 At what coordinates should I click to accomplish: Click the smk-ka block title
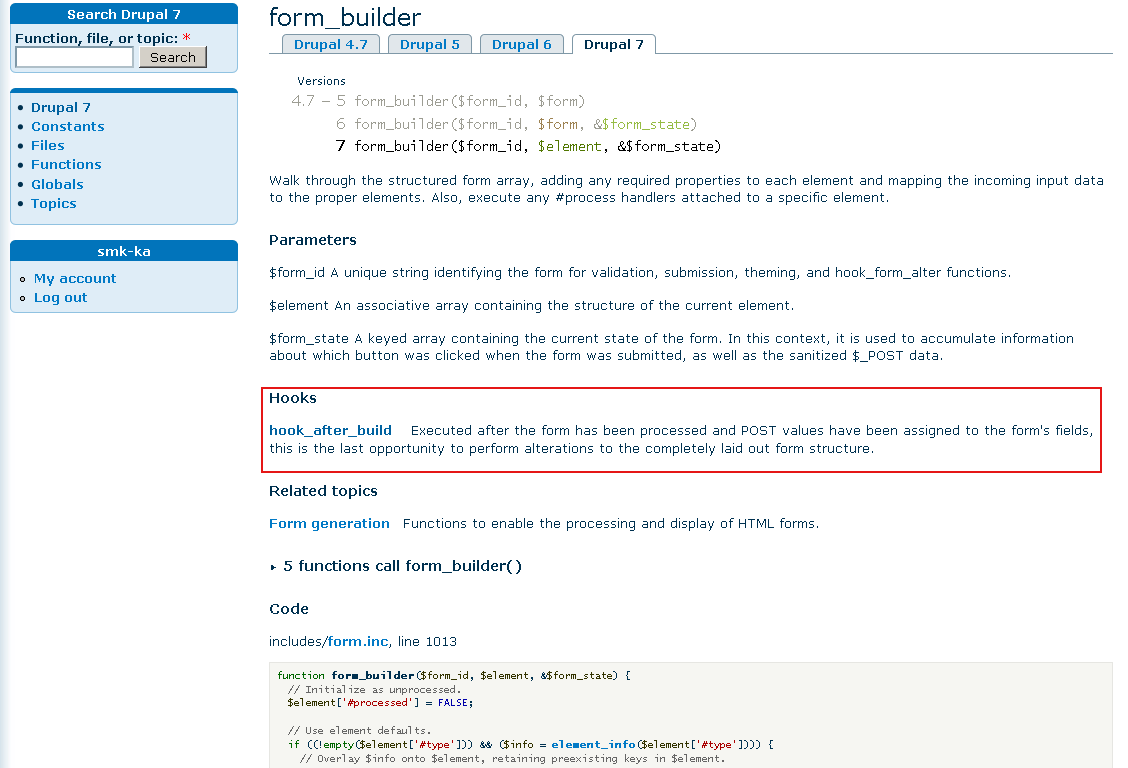pyautogui.click(x=124, y=252)
